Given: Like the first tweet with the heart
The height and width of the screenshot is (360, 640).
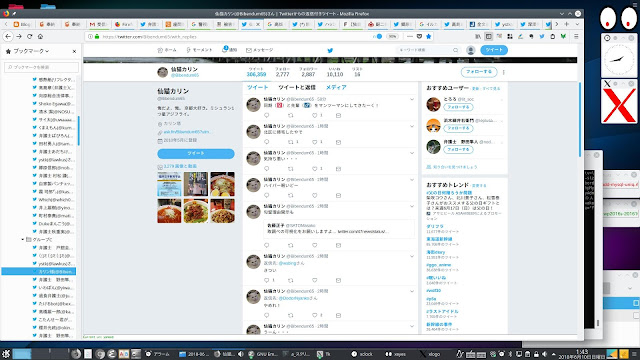Looking at the screenshot, I should tap(315, 116).
